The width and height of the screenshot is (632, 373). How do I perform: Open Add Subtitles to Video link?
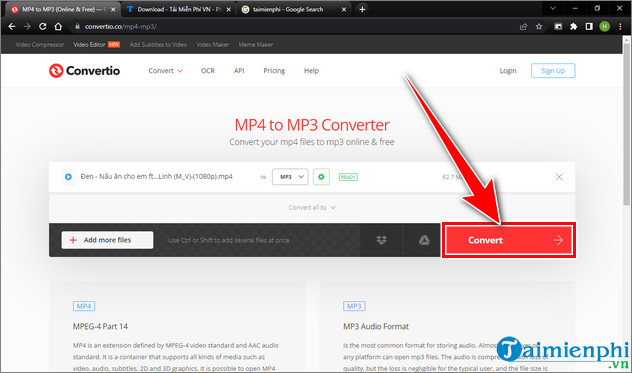[x=158, y=44]
